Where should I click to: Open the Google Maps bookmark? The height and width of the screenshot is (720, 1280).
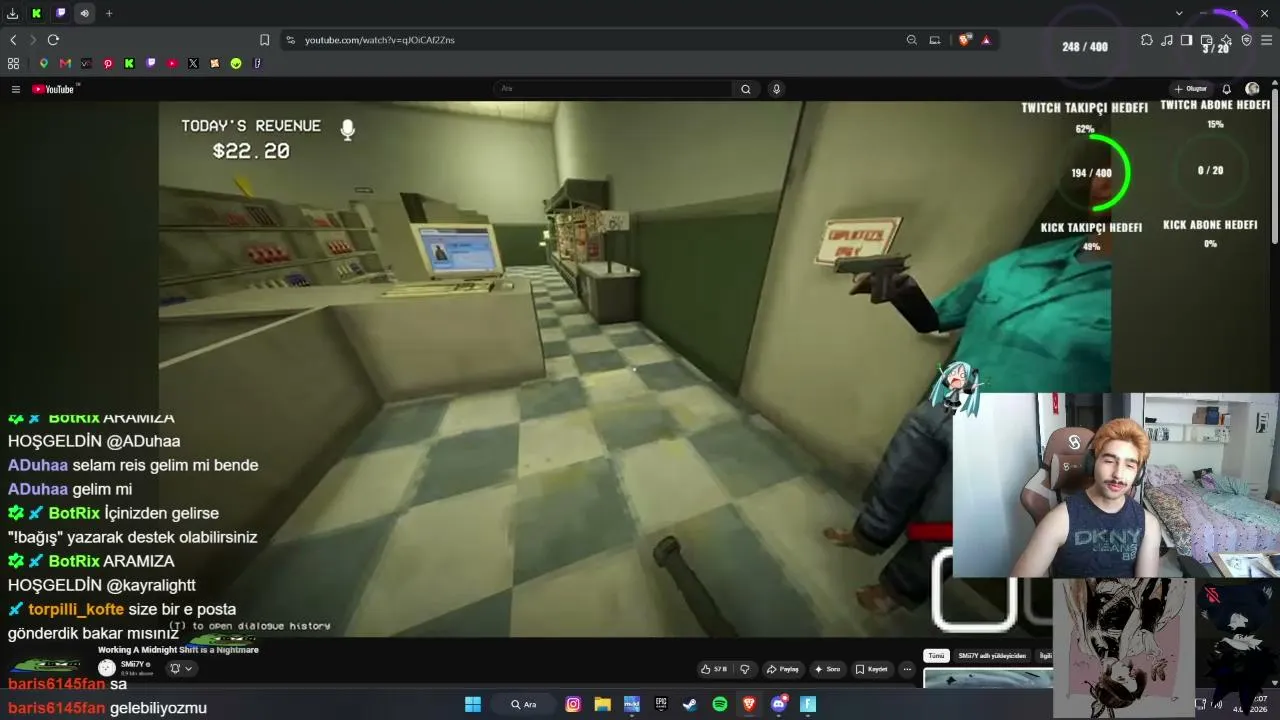click(x=44, y=63)
